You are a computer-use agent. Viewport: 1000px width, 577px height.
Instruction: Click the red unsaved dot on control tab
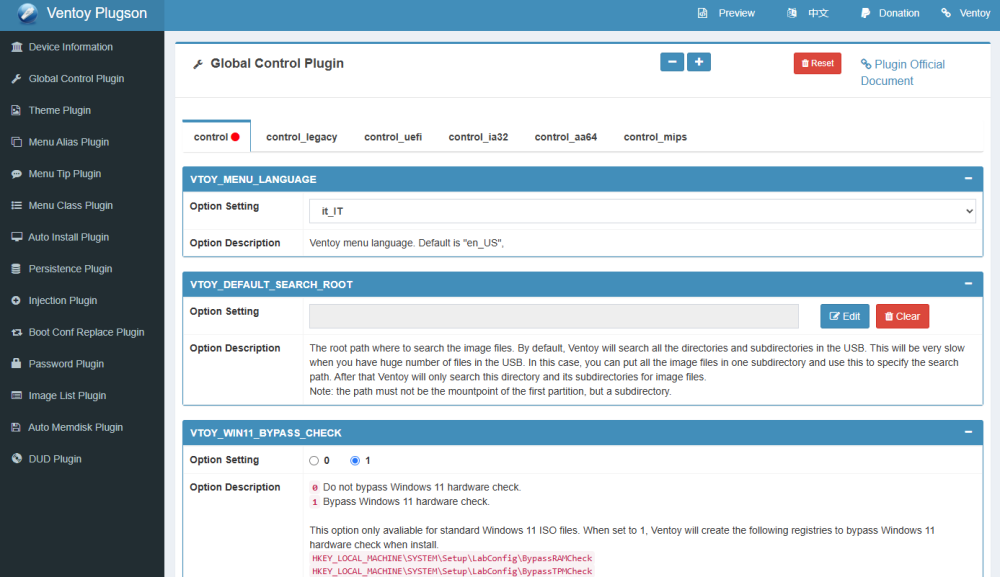[x=235, y=137]
